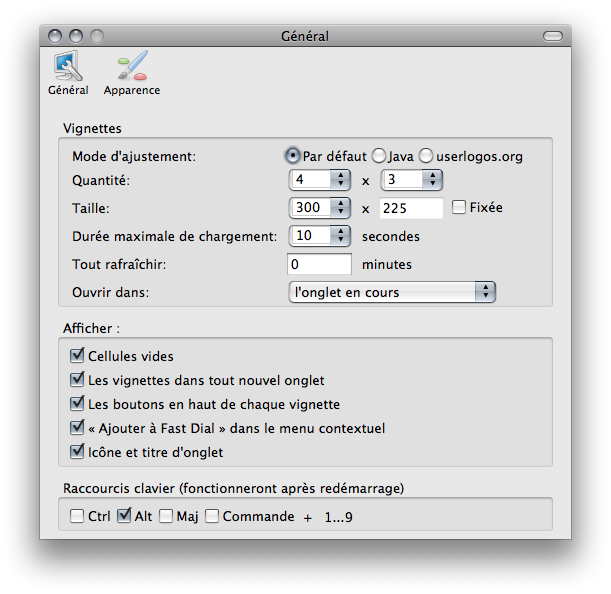Uncheck Icône et titre d'onglet

coord(77,452)
